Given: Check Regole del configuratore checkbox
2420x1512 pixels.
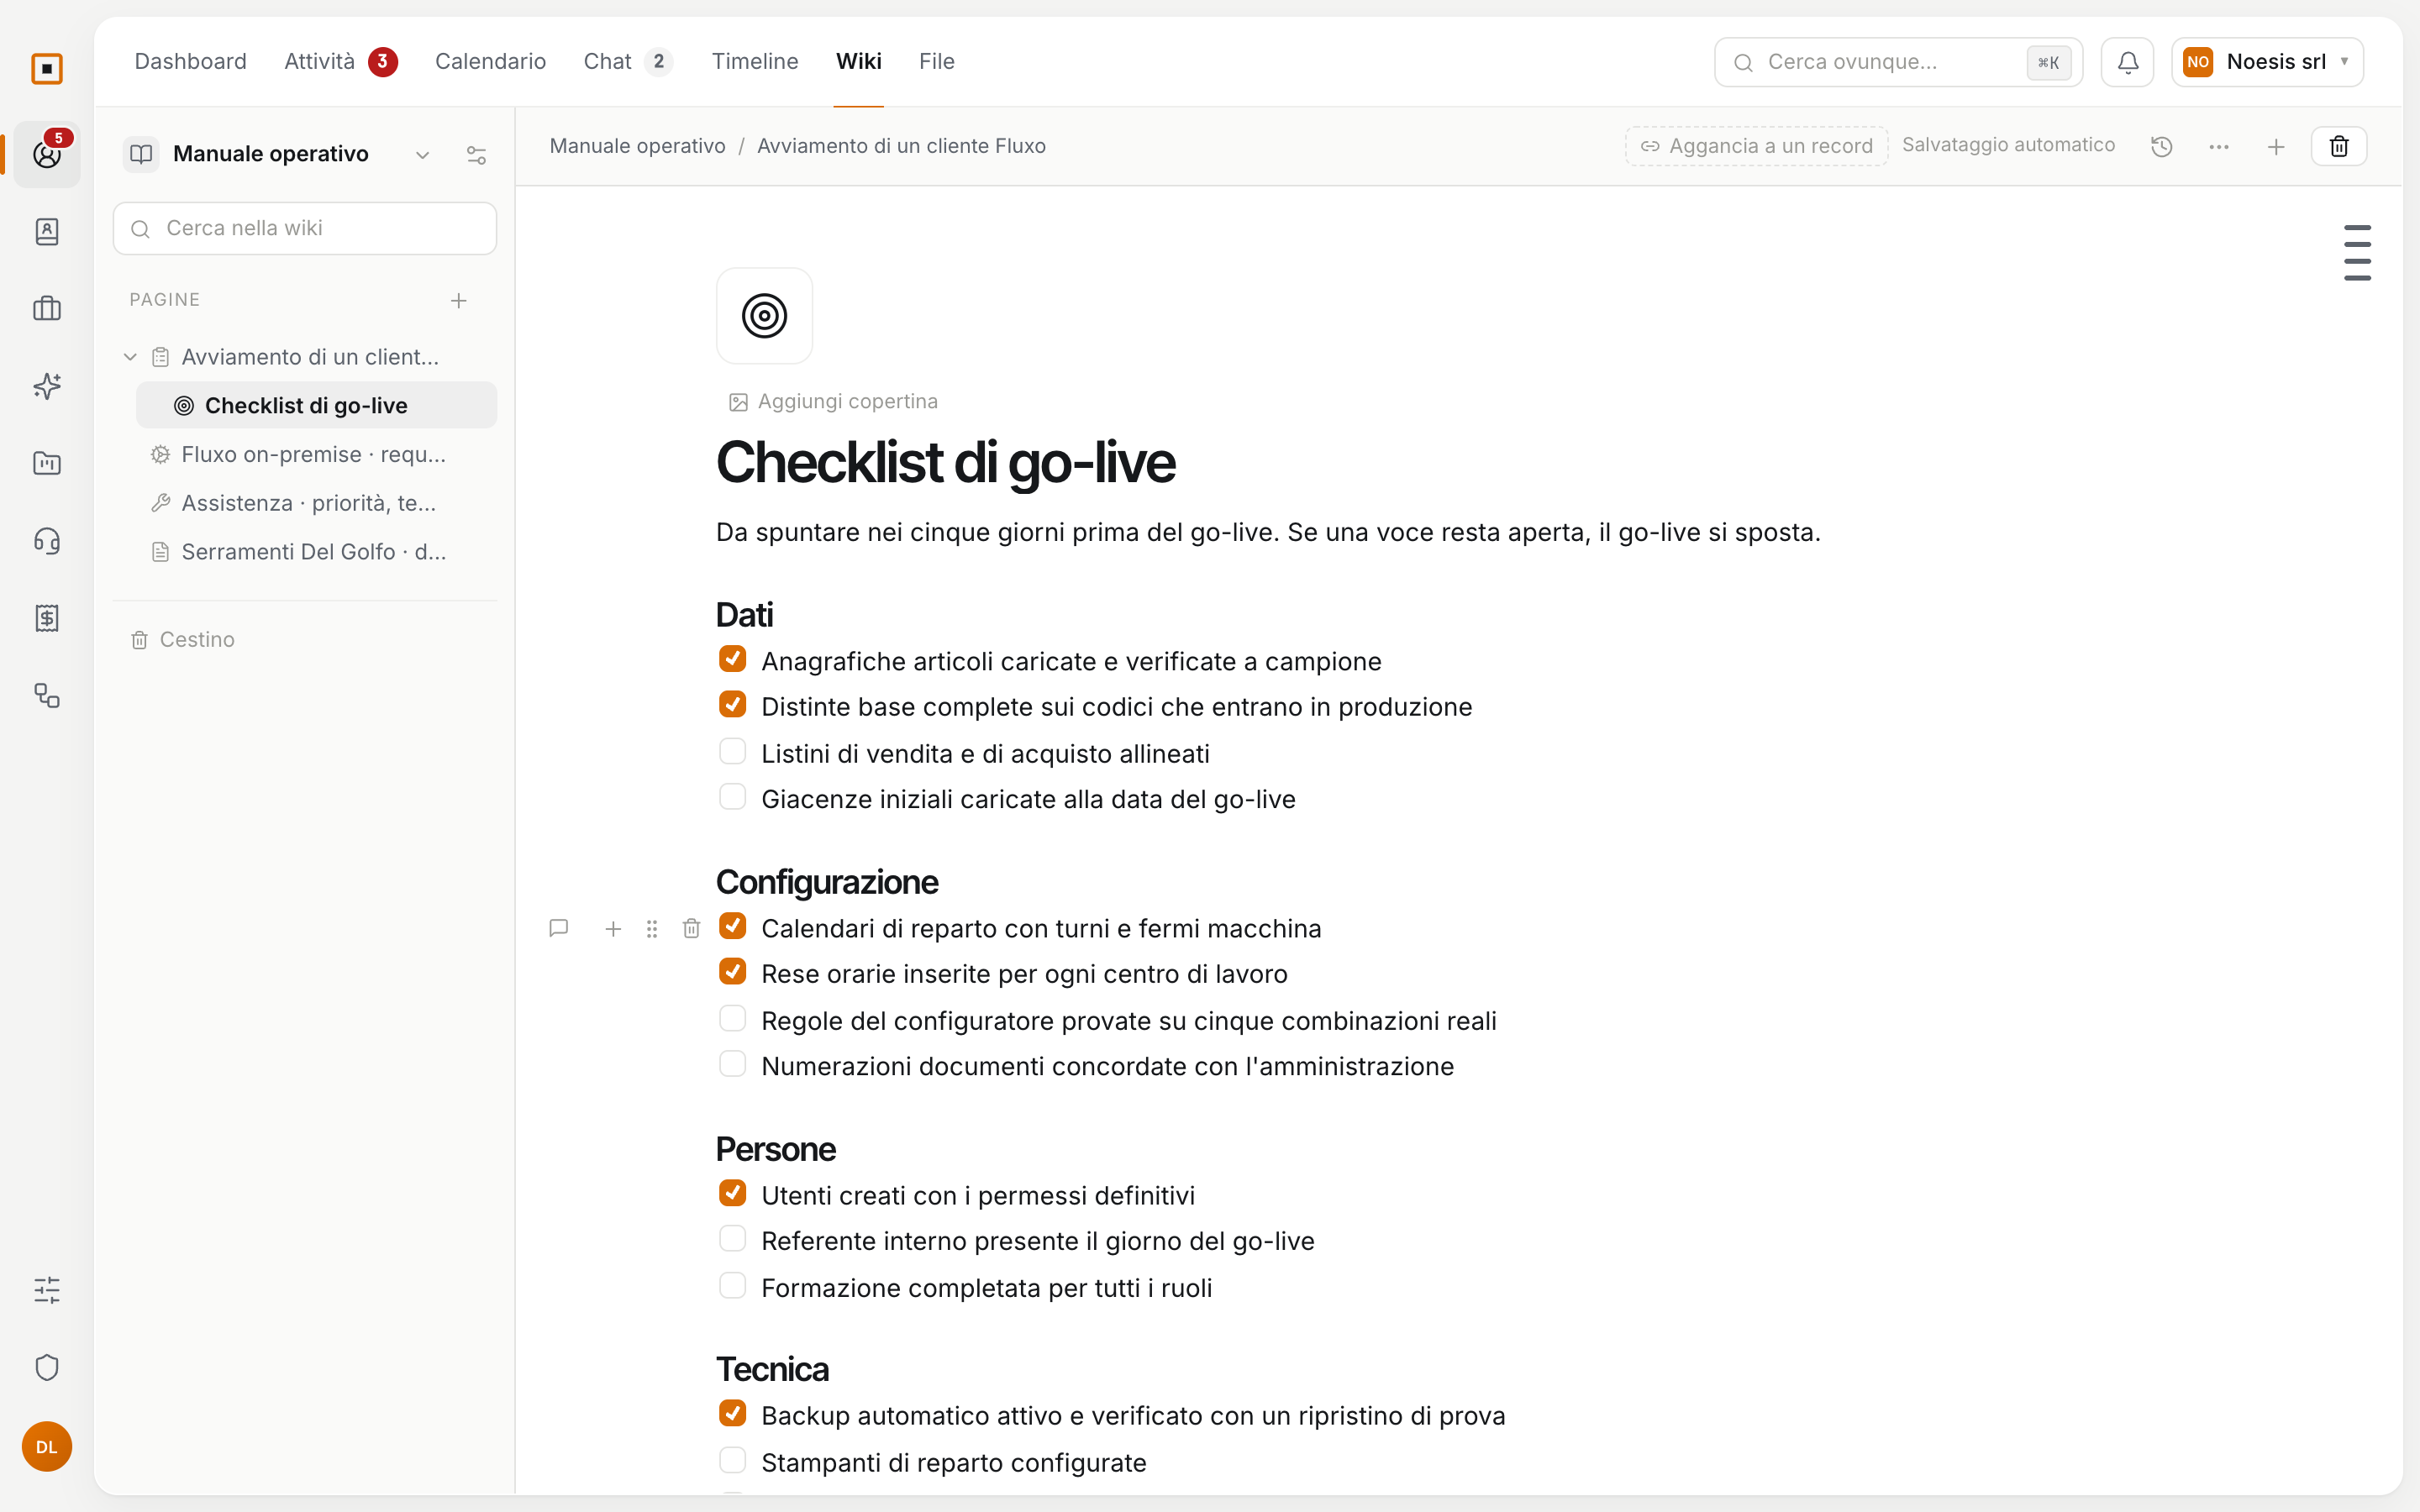Looking at the screenshot, I should (x=732, y=1018).
